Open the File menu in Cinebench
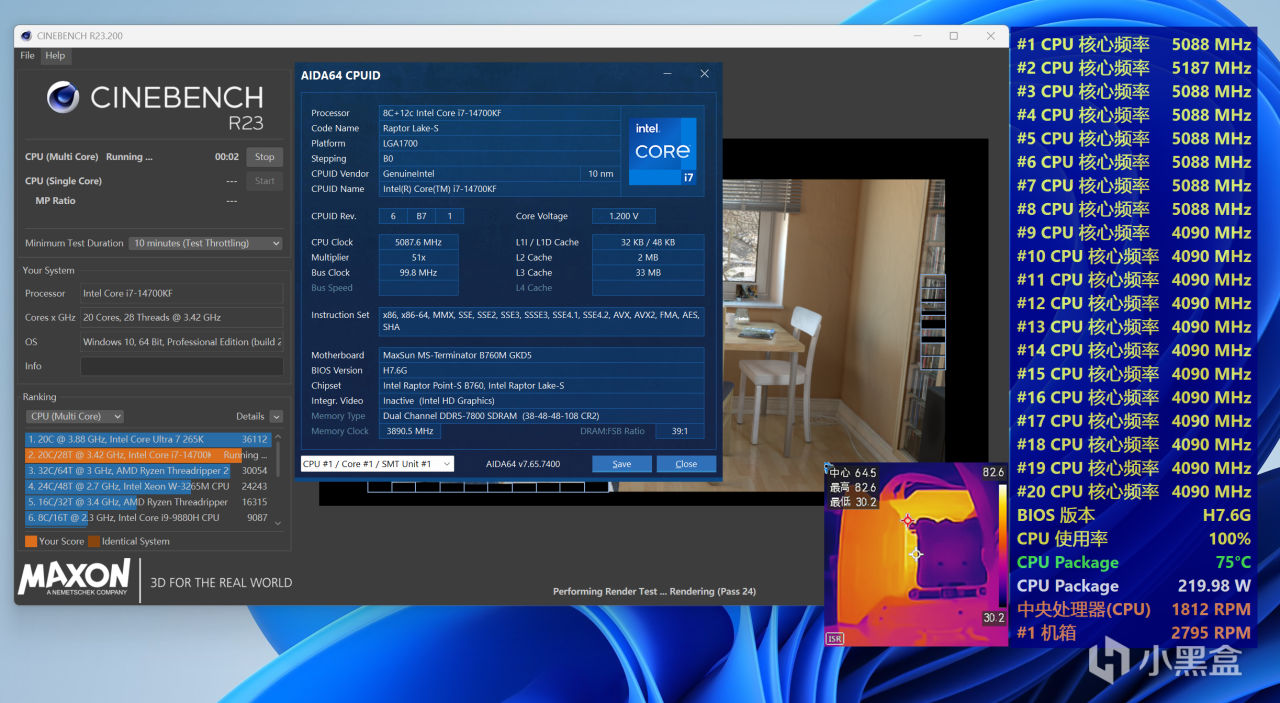This screenshot has width=1280, height=703. click(27, 56)
